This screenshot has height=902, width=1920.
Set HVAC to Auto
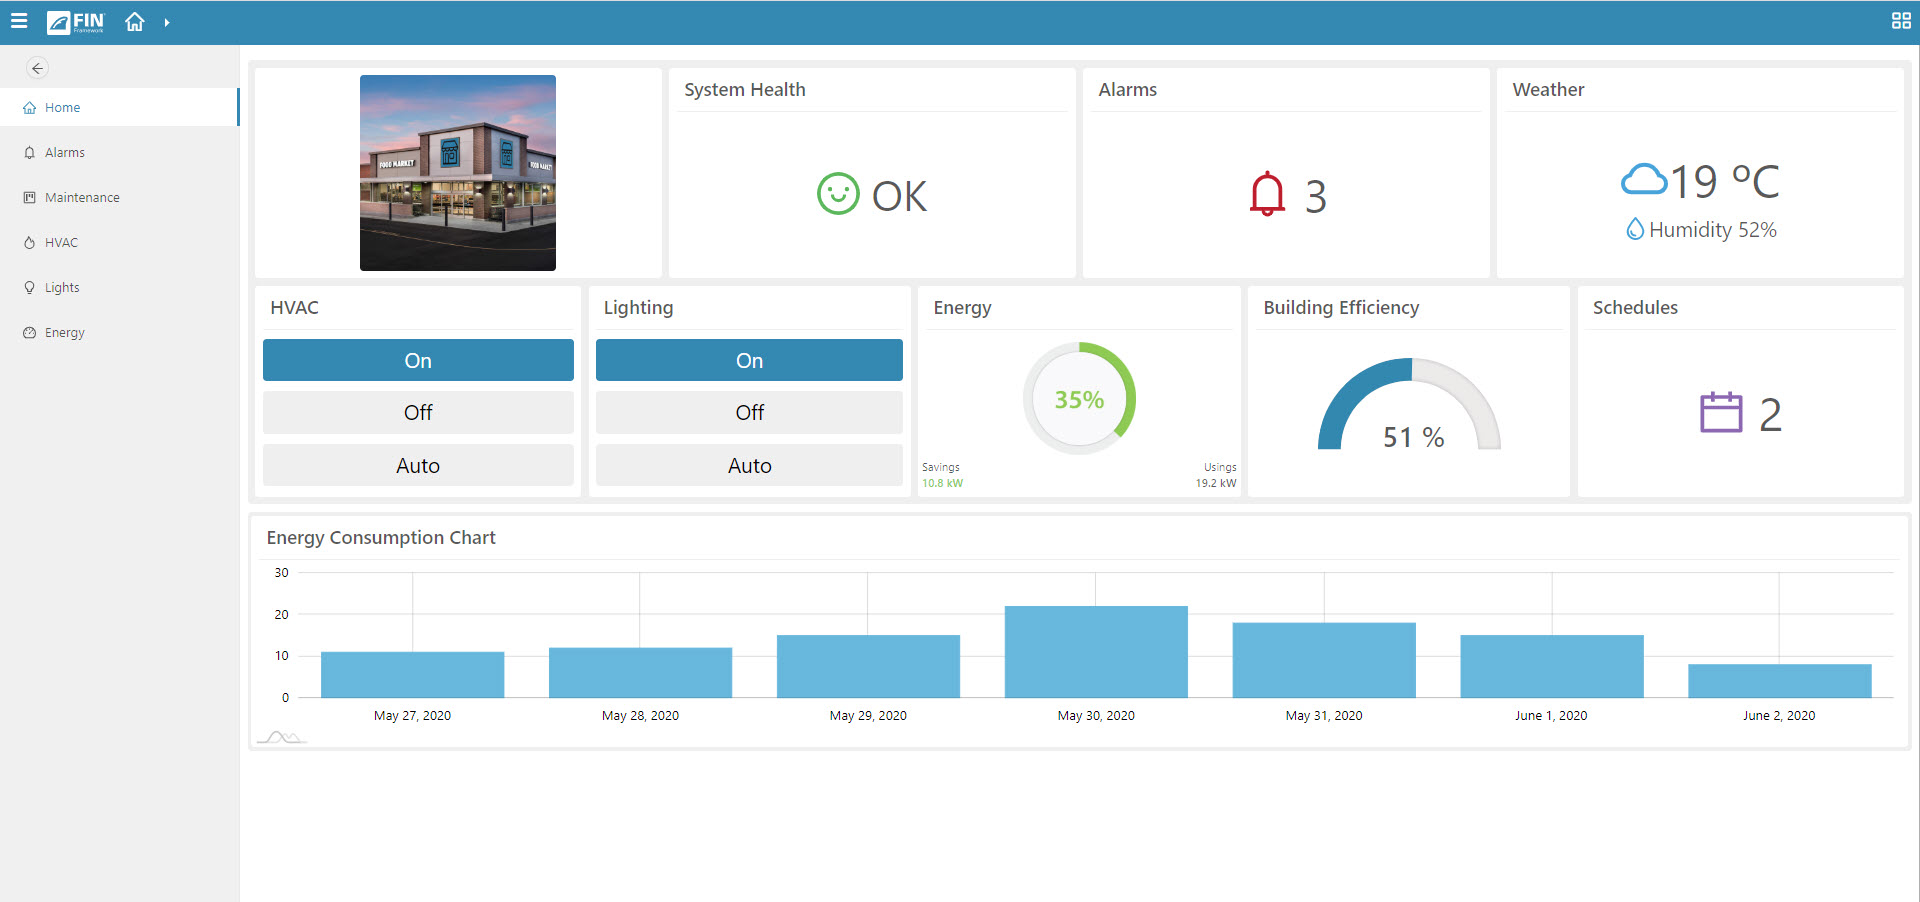418,465
